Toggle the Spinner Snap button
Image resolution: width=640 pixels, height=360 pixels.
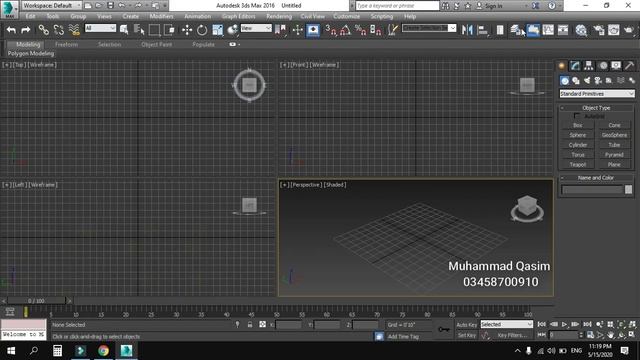coord(376,30)
